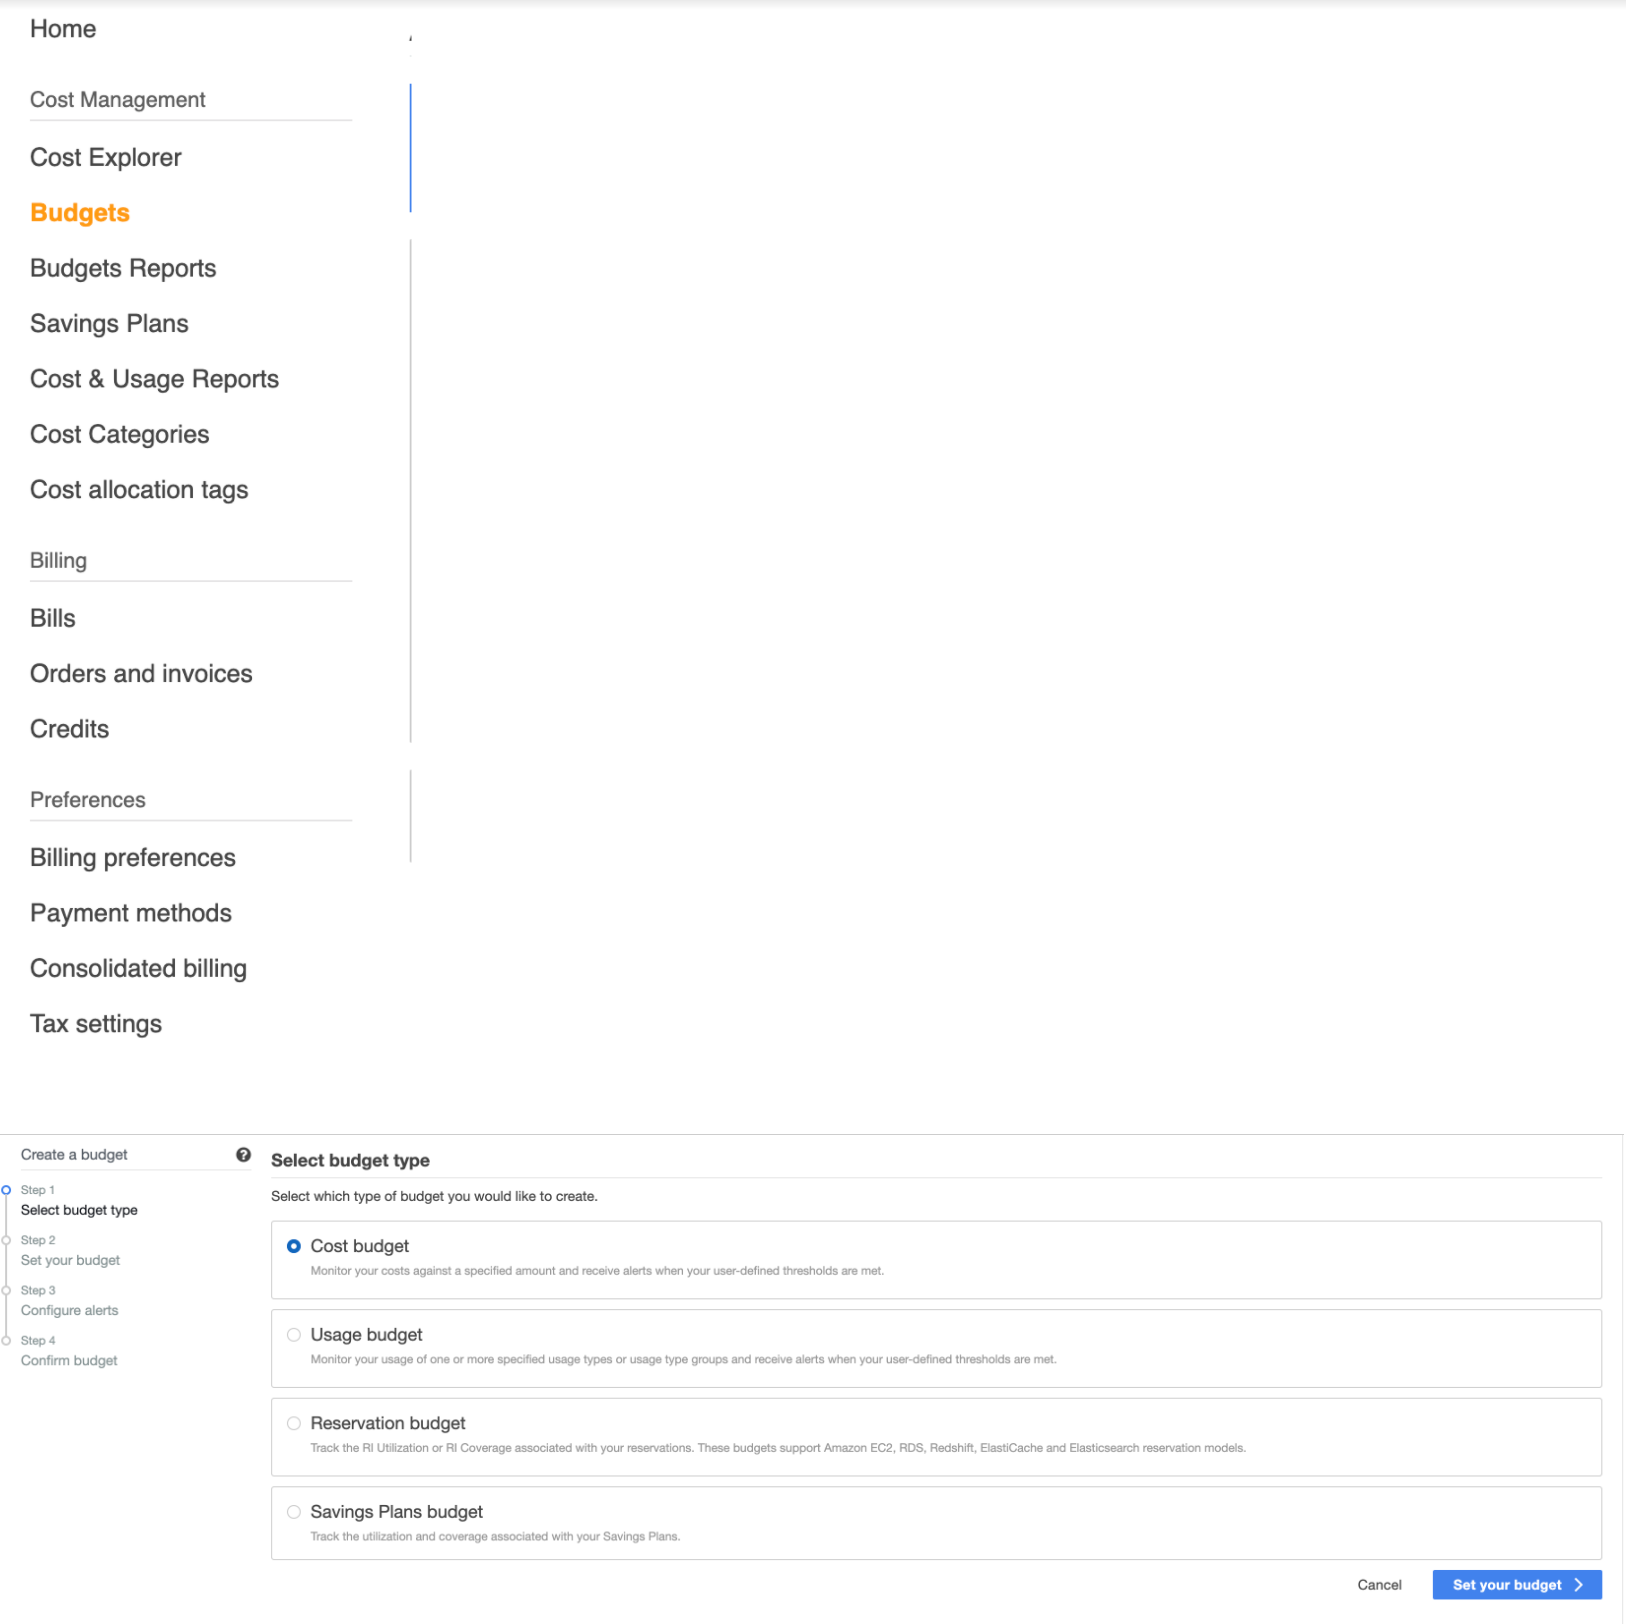View Credits page
Screen dimensions: 1626x1624
pyautogui.click(x=69, y=729)
